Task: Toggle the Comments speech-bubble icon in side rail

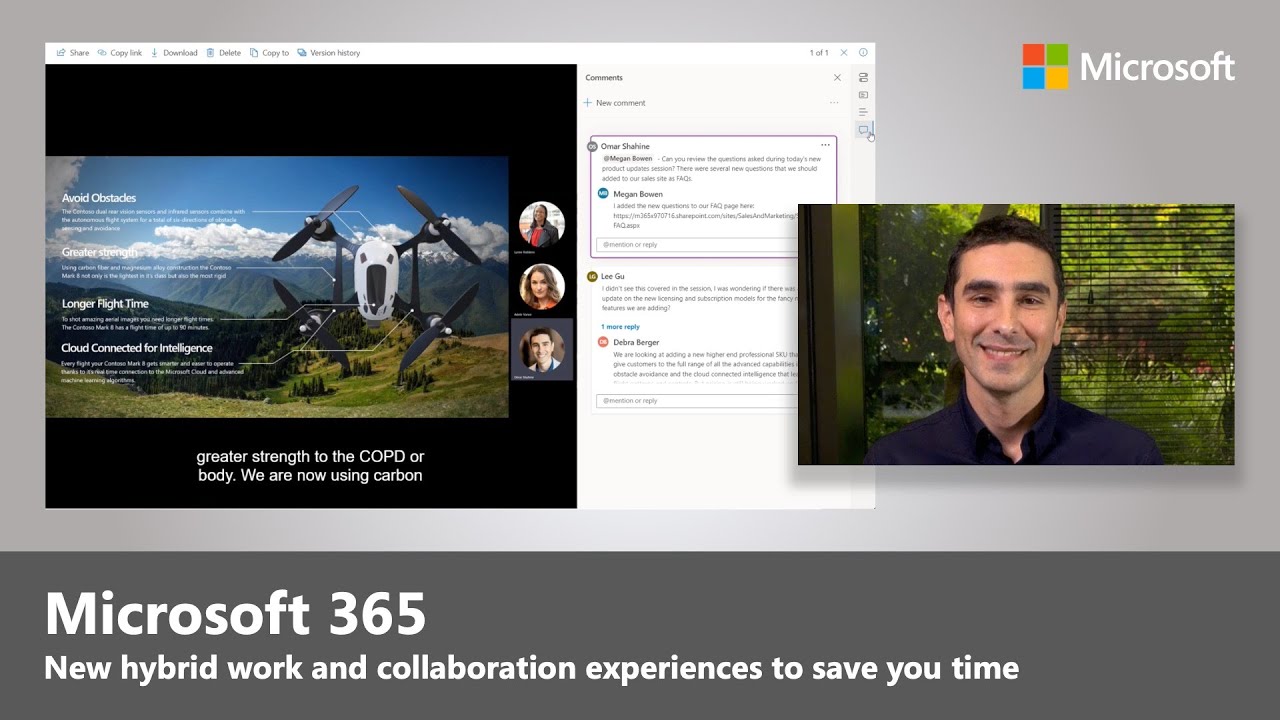Action: click(863, 130)
